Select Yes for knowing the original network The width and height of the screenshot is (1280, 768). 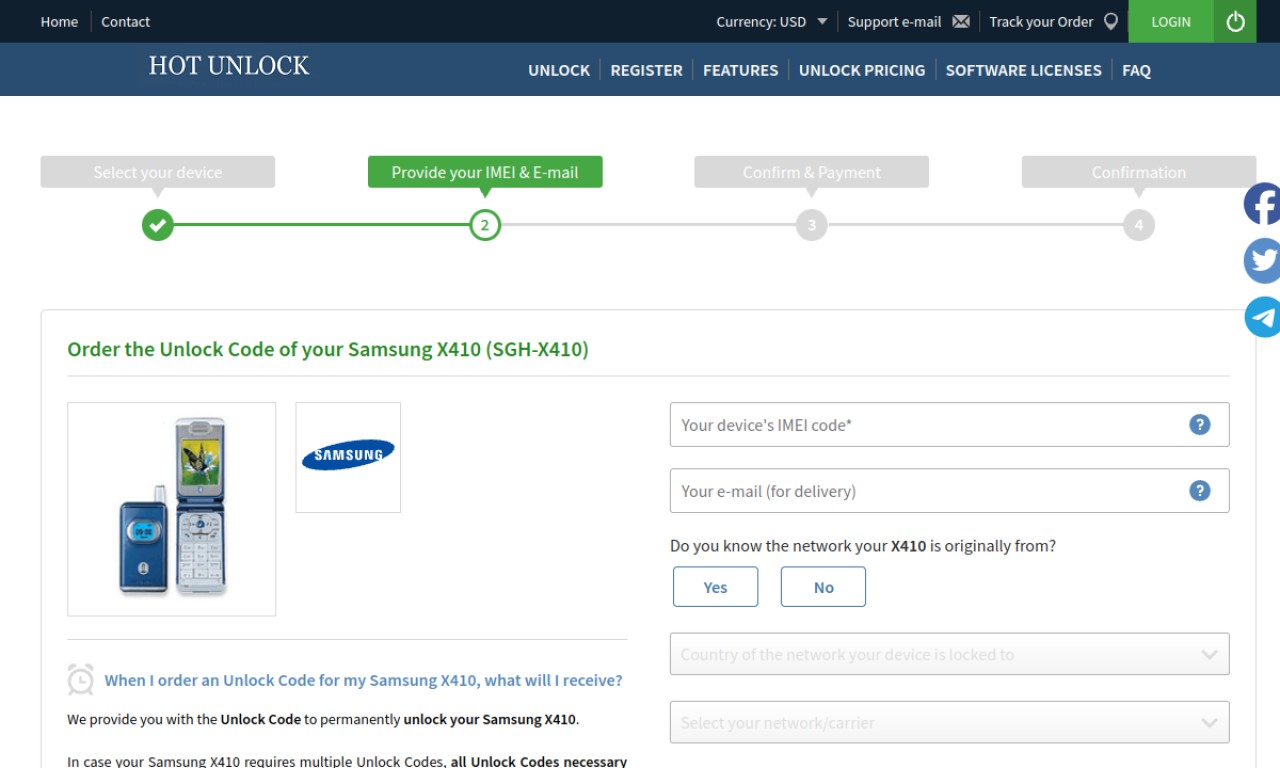pos(715,587)
